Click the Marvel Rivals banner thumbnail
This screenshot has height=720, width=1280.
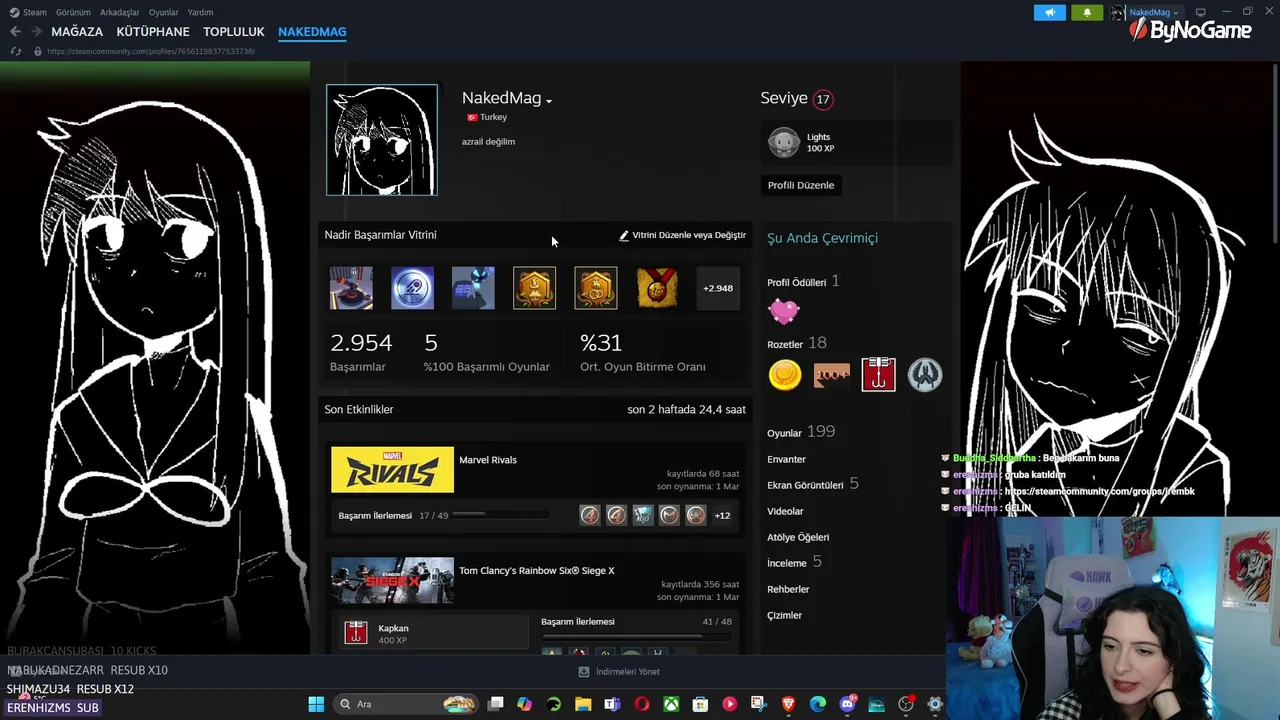(x=392, y=470)
